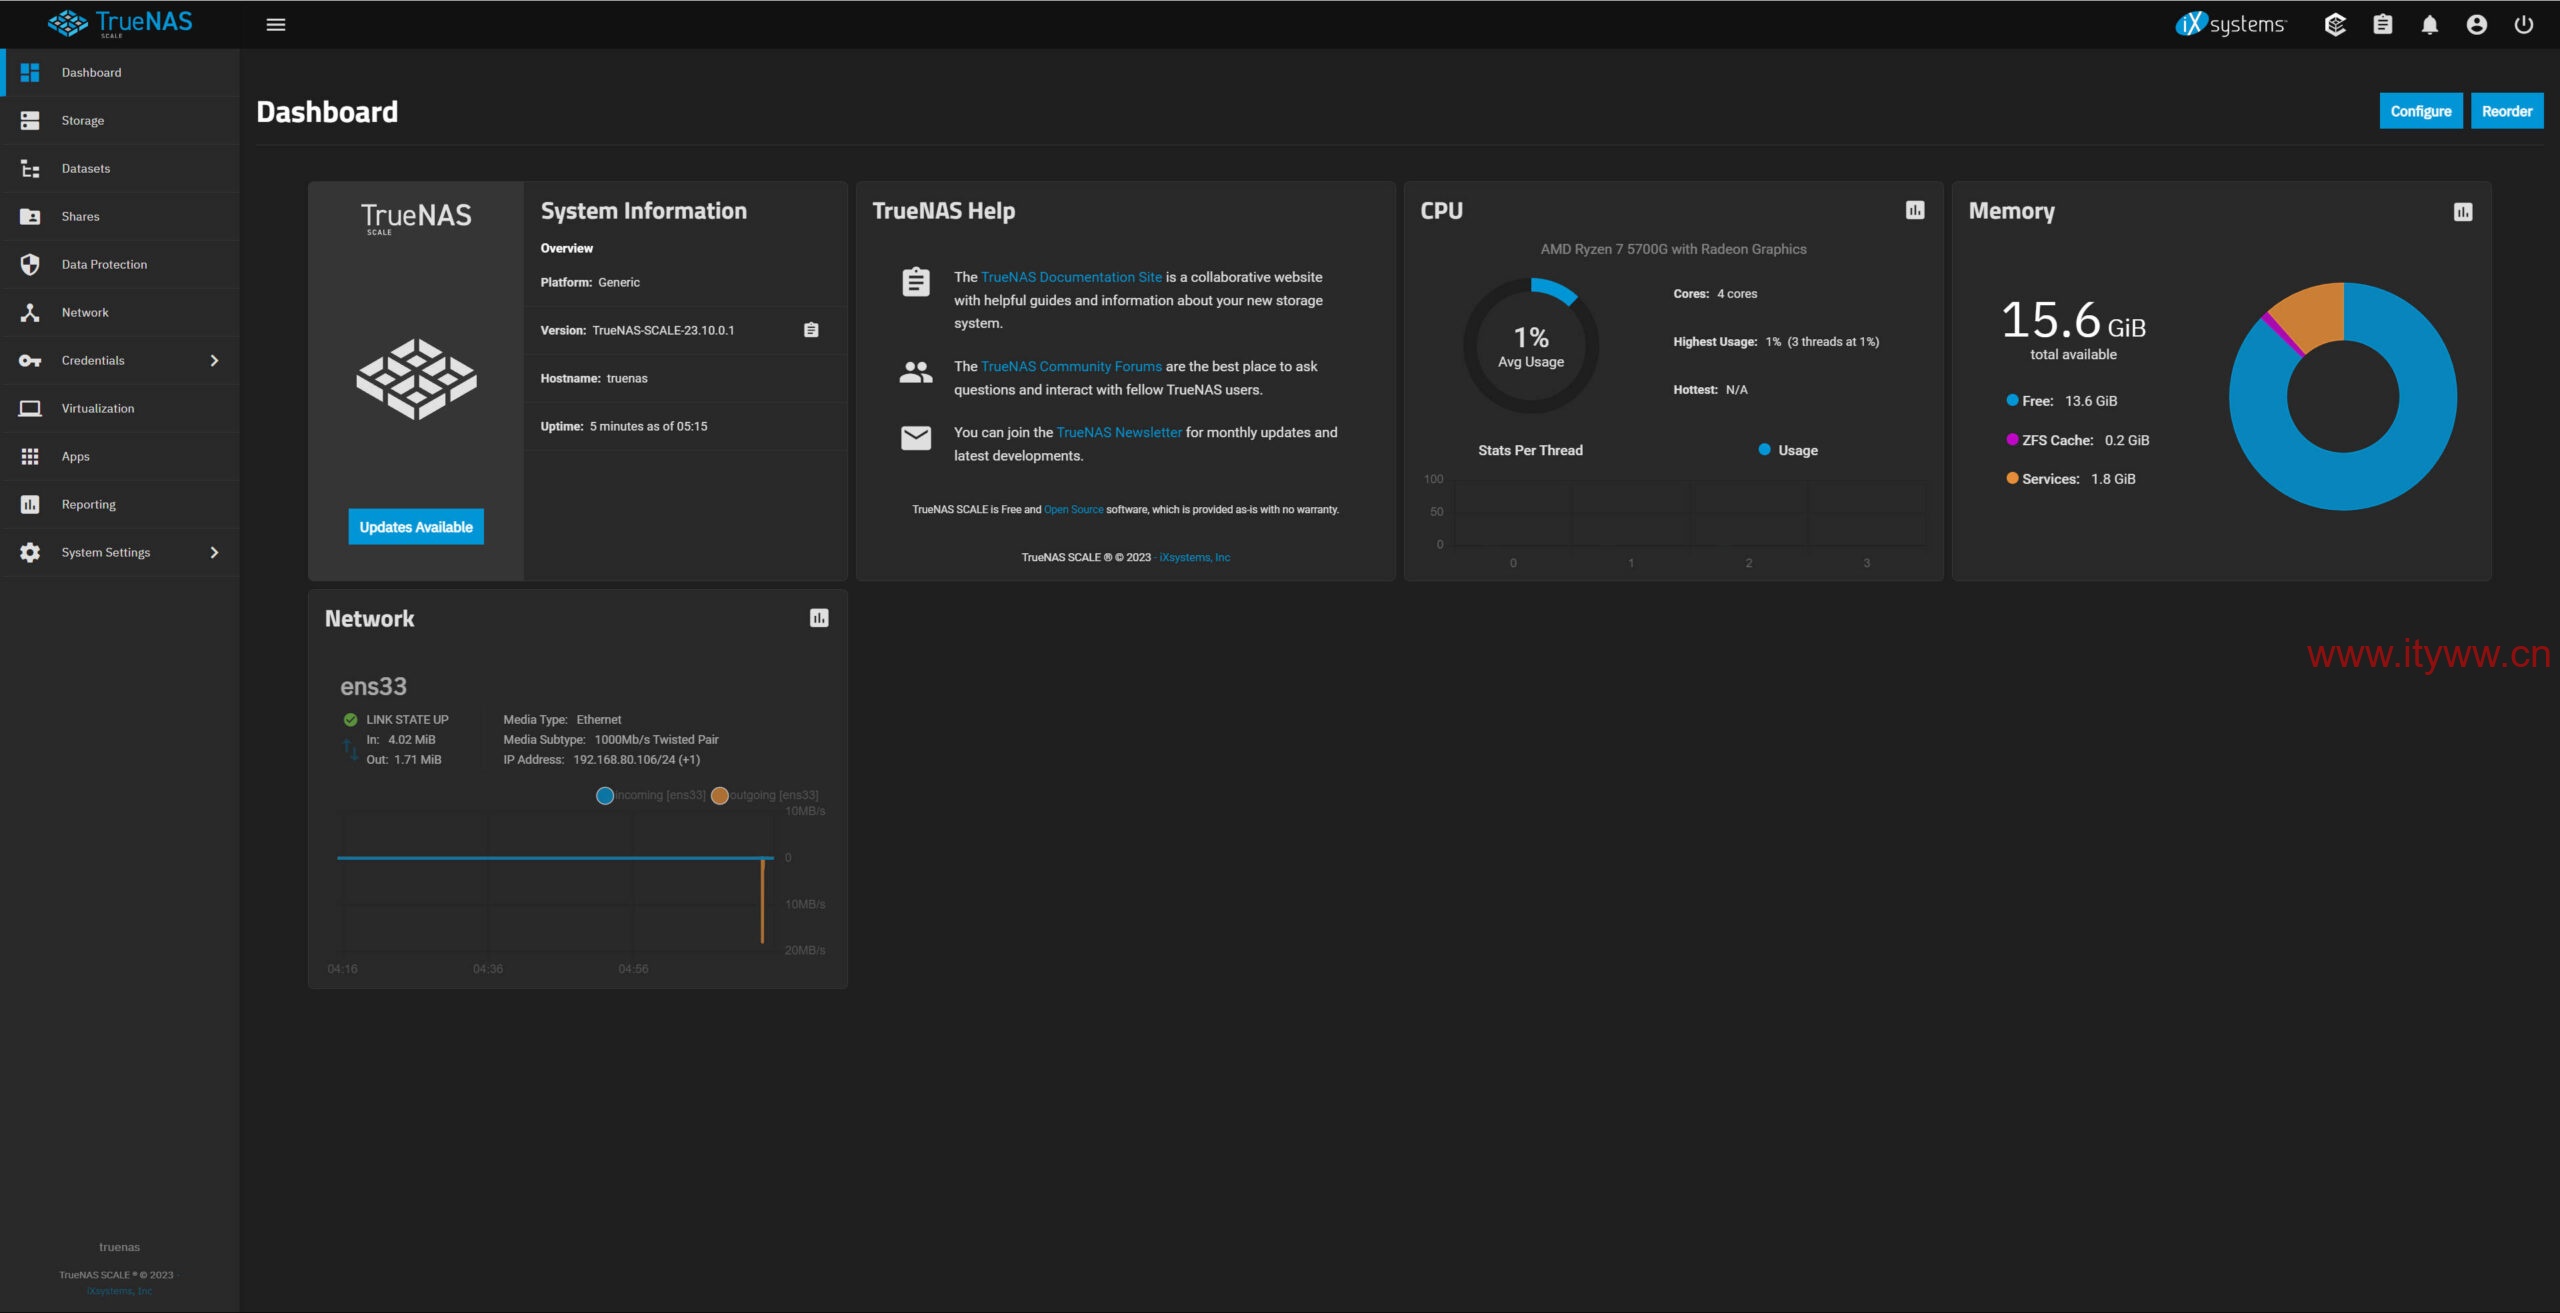Copy the version string with the clipboard icon
2560x1313 pixels.
point(811,330)
